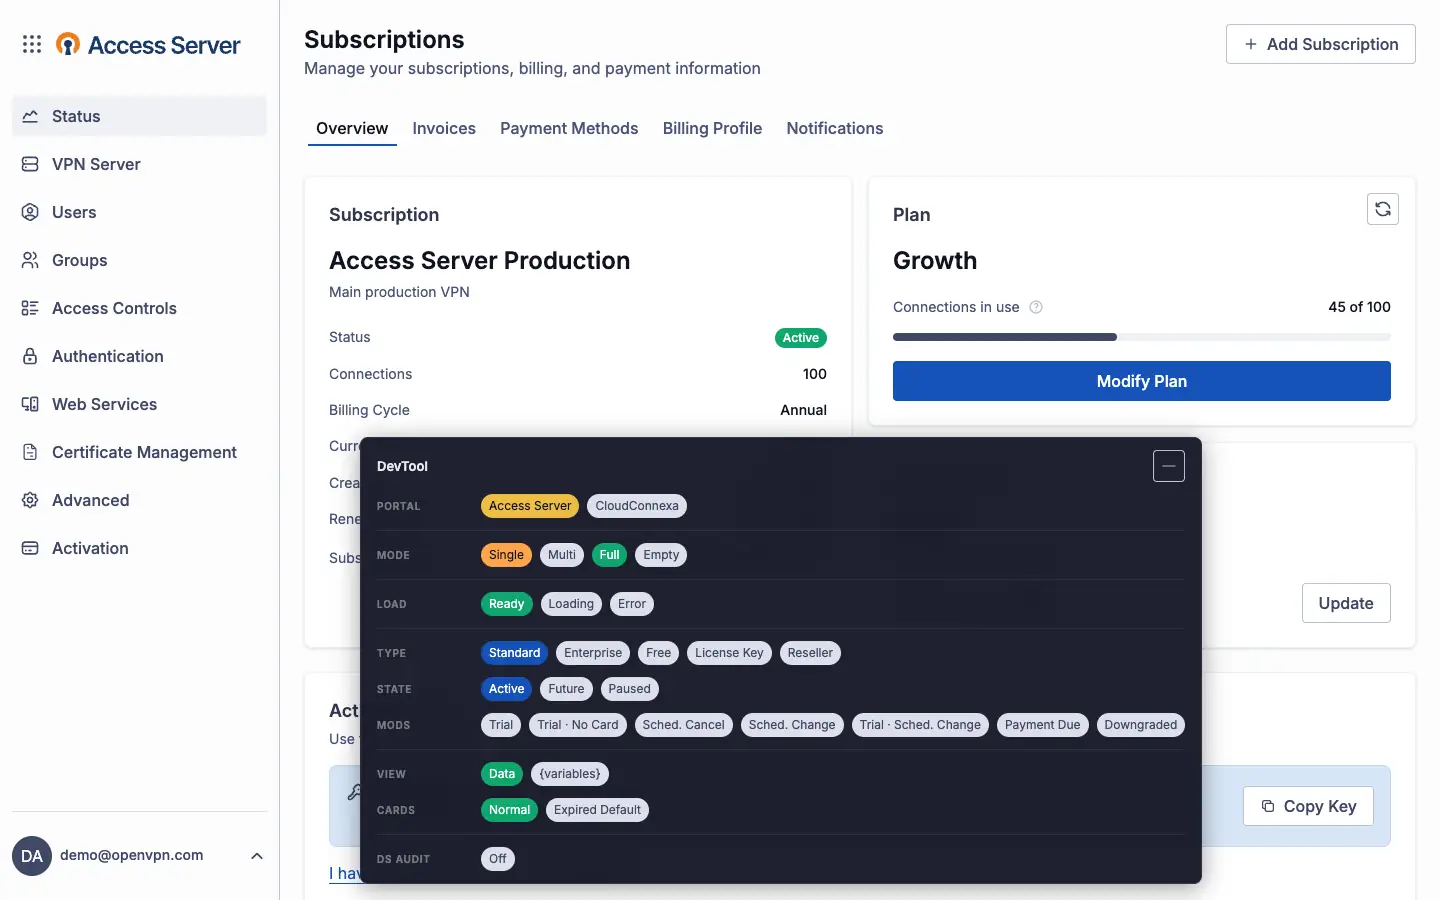Set load state to Loading
The height and width of the screenshot is (900, 1440).
pos(571,604)
